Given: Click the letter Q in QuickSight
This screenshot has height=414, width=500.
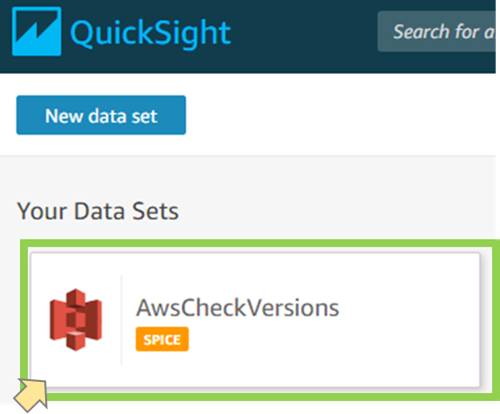Looking at the screenshot, I should click(x=83, y=33).
